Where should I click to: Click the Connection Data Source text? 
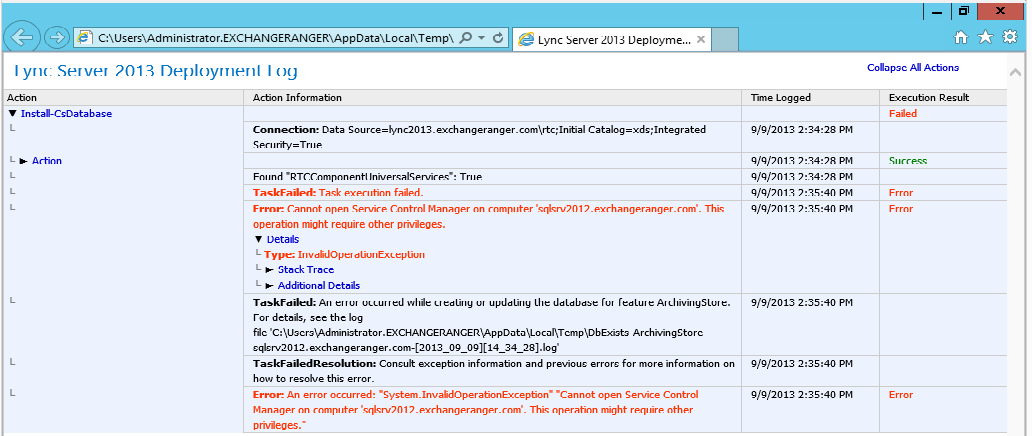(x=479, y=137)
